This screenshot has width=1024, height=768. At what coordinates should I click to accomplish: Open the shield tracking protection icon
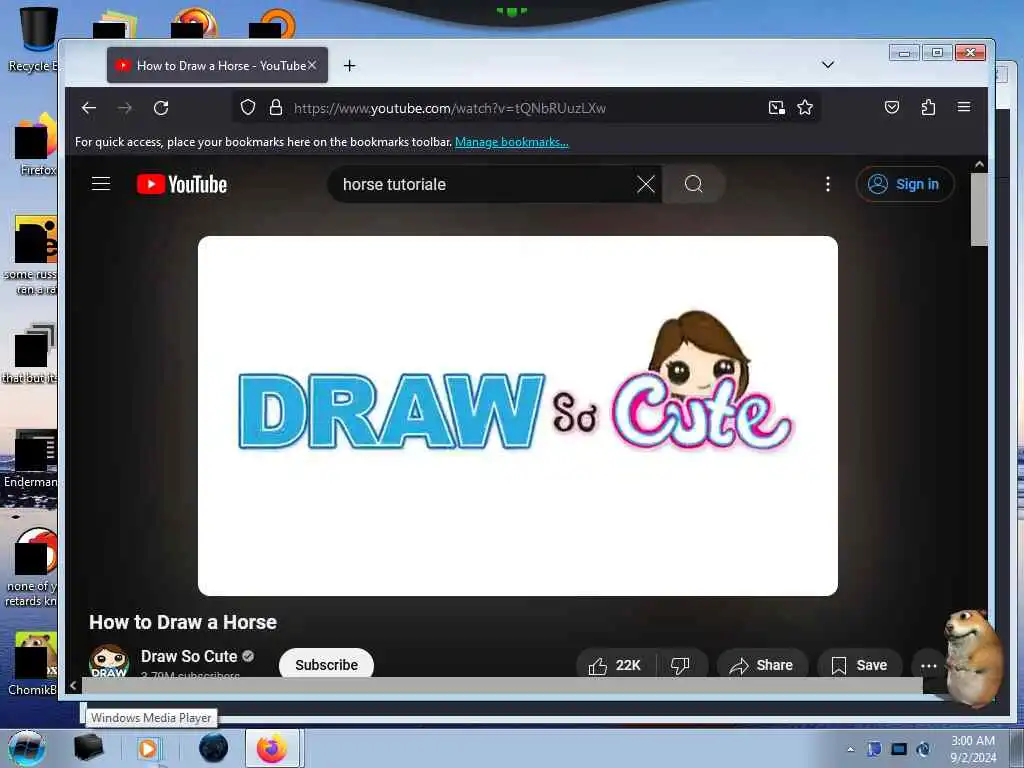pyautogui.click(x=248, y=107)
